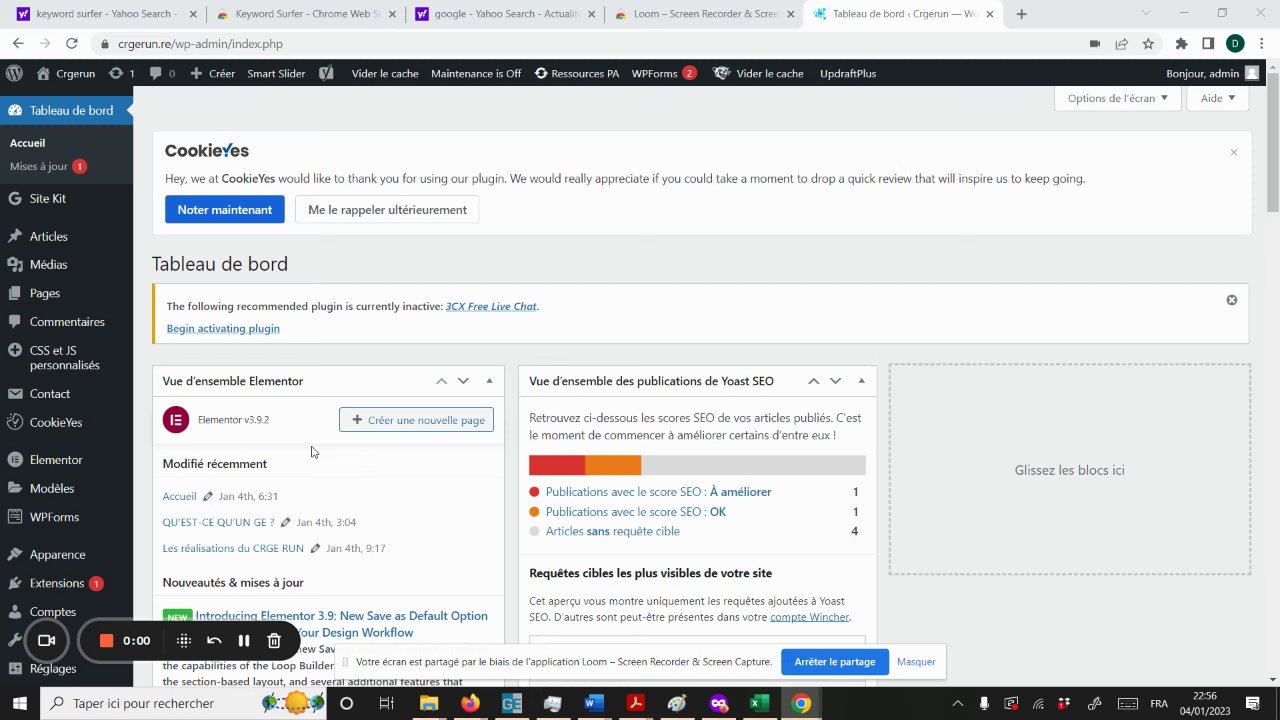Open recently modified Accueil page

(179, 496)
